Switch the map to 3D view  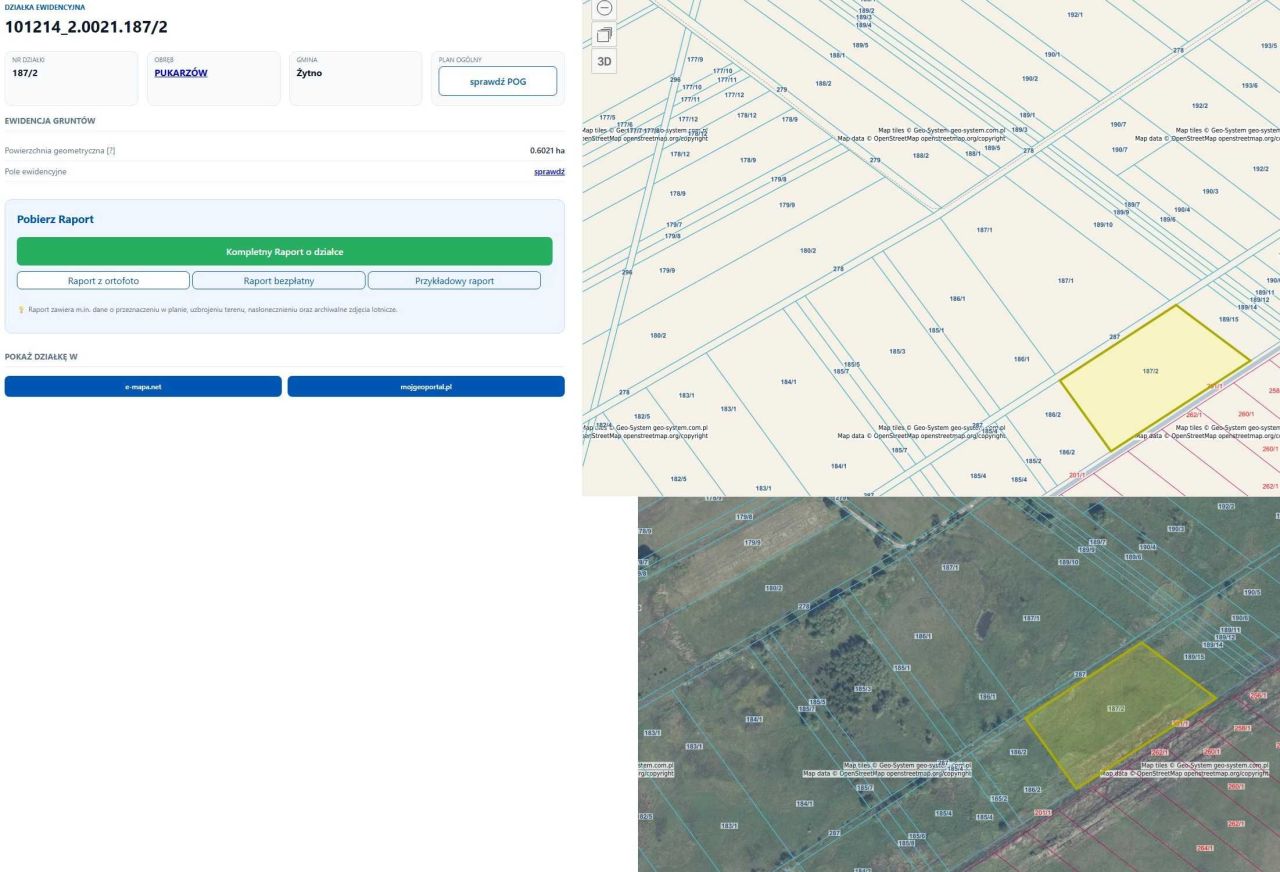point(605,61)
